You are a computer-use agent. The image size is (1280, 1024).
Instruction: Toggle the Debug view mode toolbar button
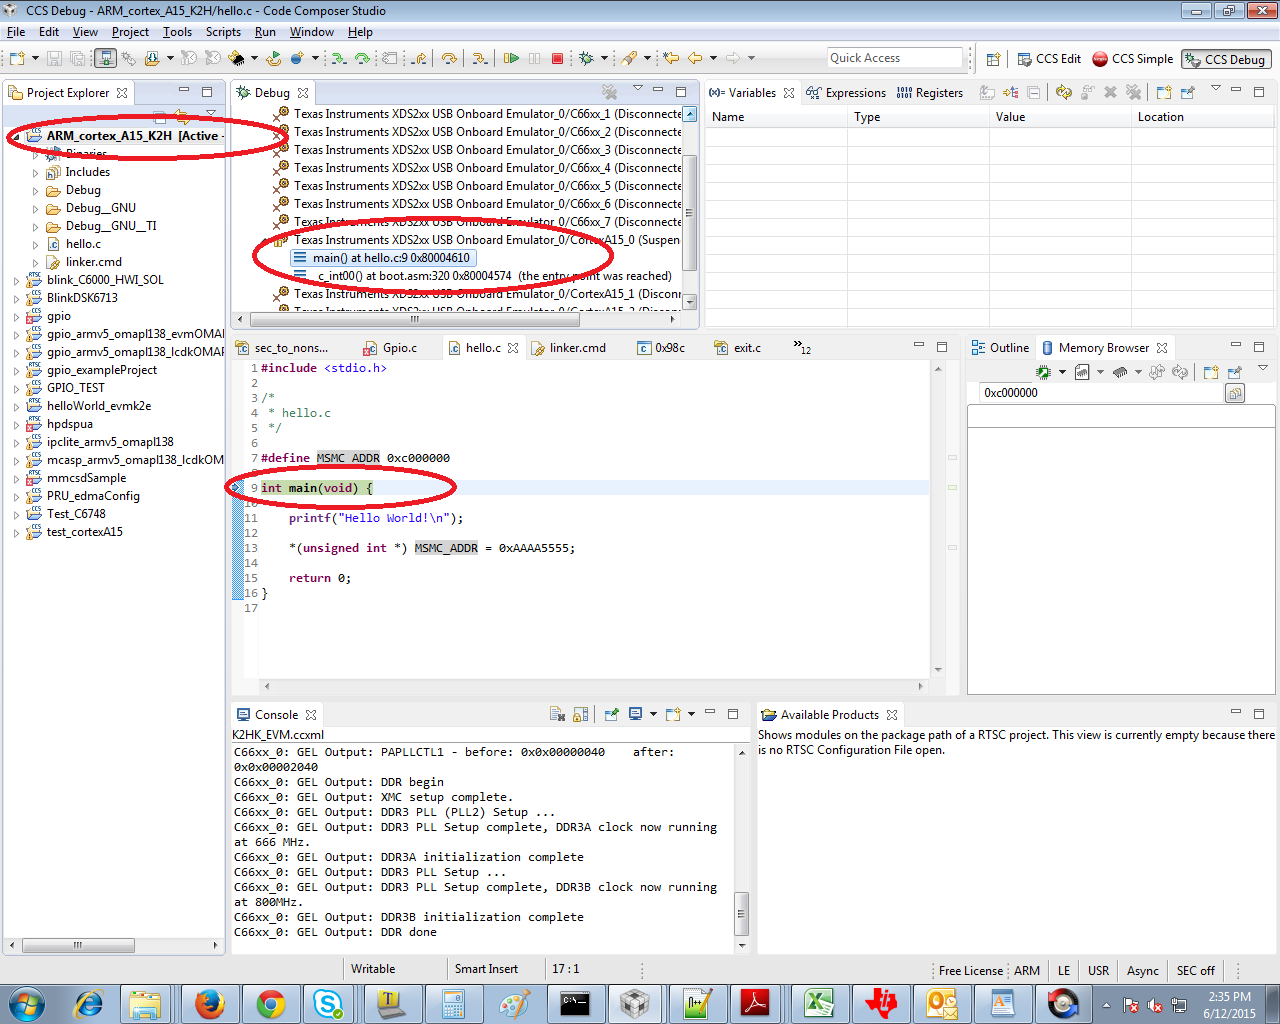[105, 58]
